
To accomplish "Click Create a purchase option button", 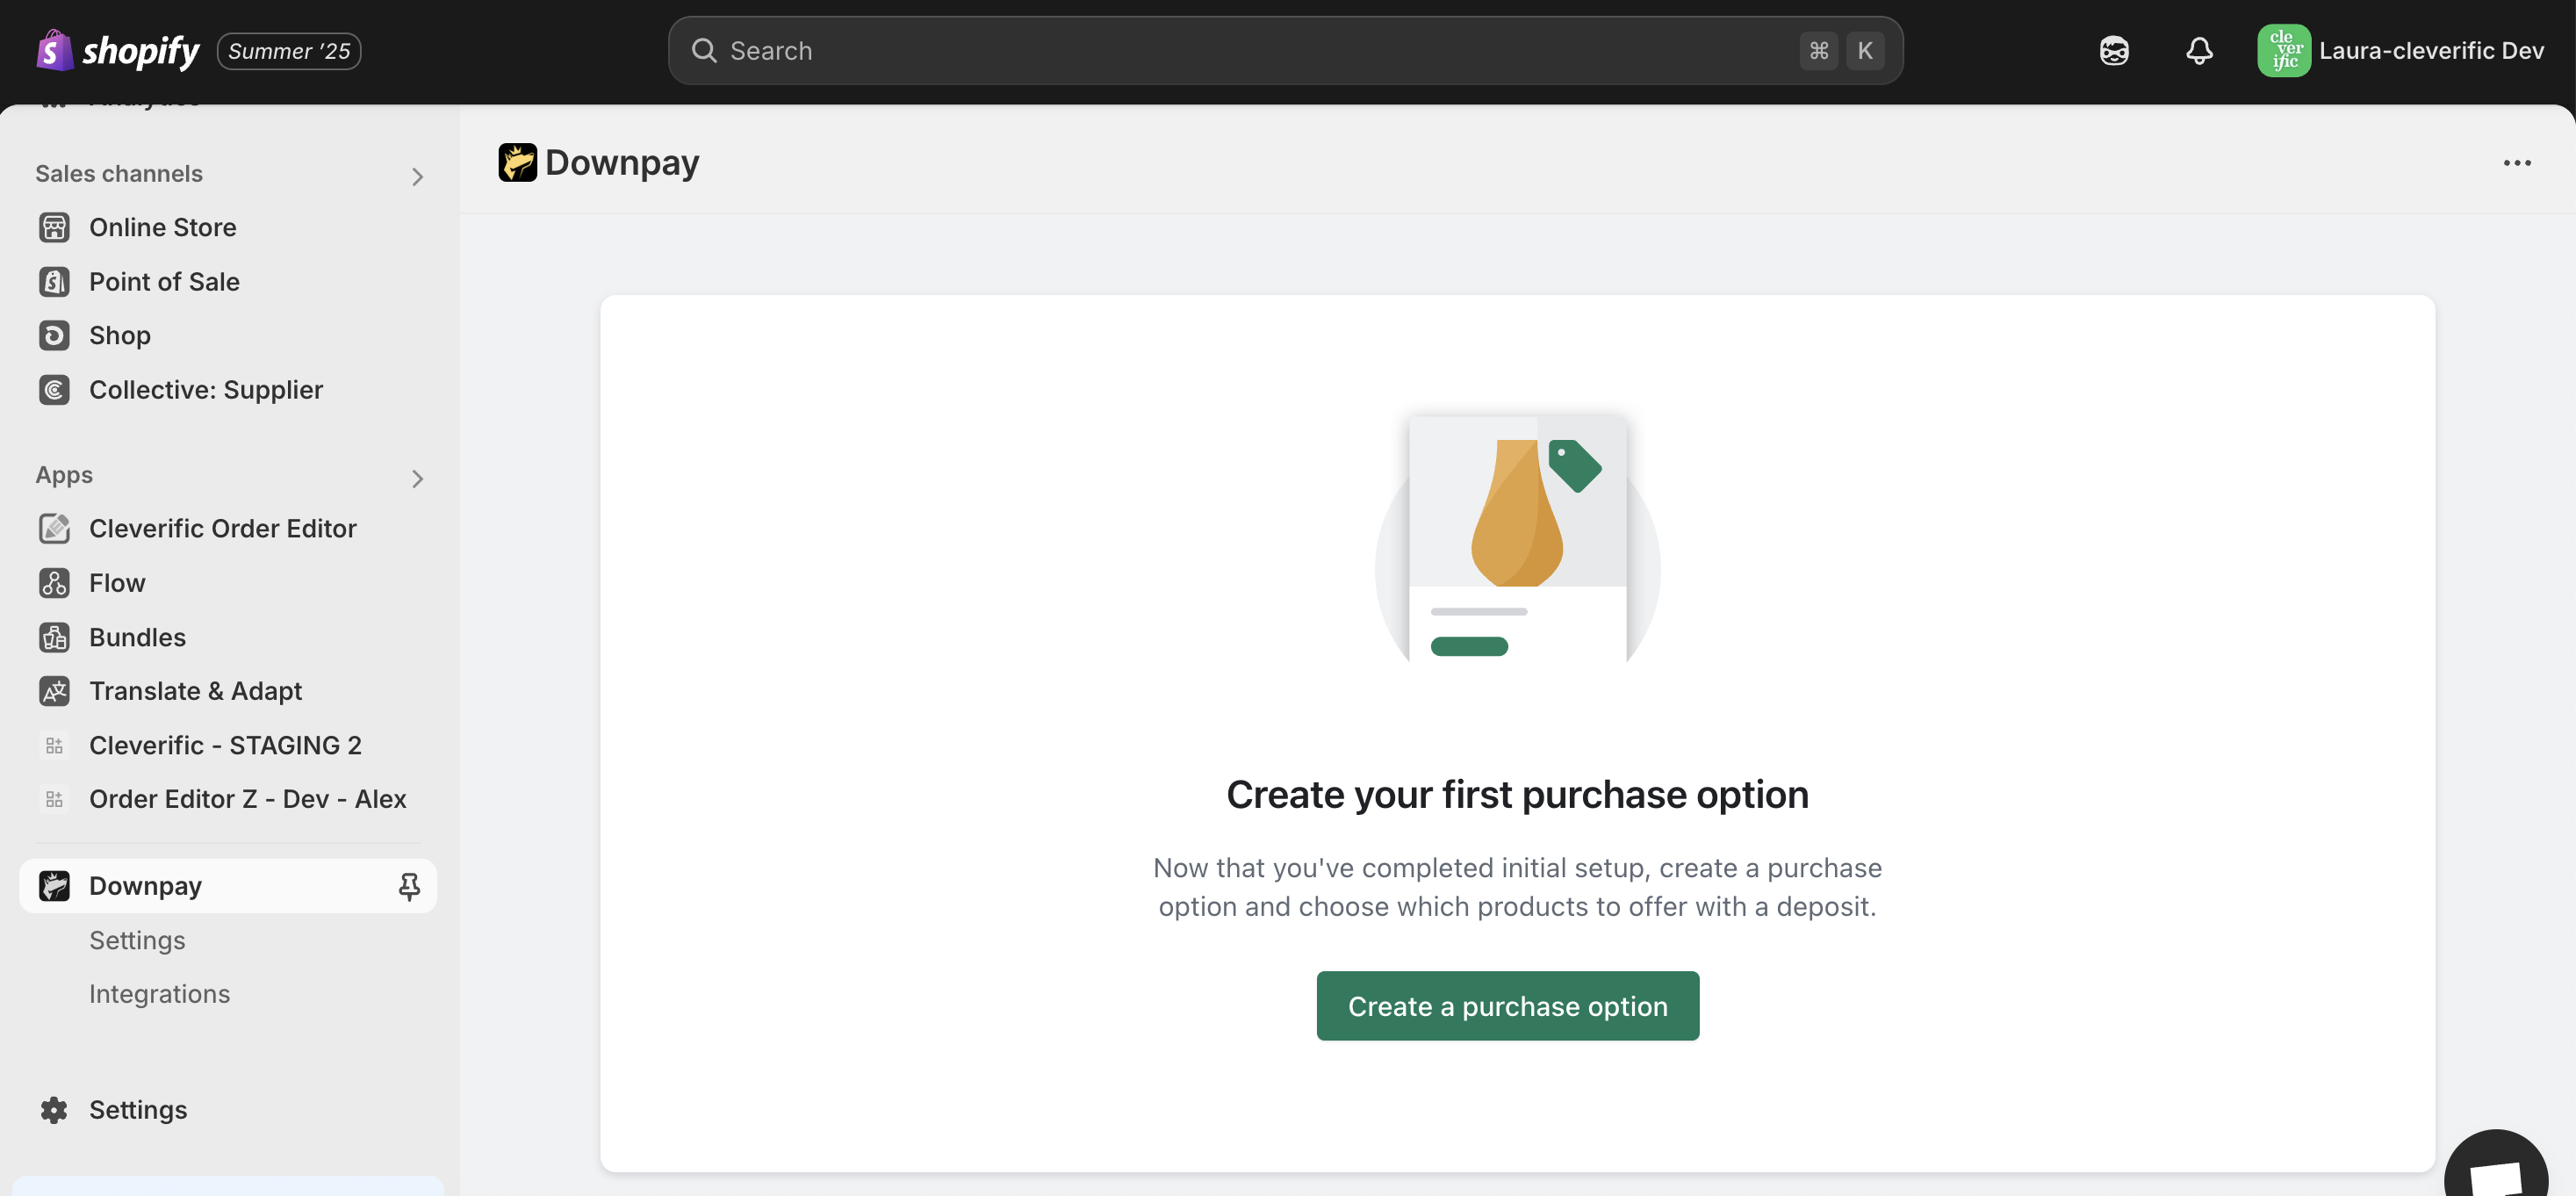I will pyautogui.click(x=1508, y=1006).
